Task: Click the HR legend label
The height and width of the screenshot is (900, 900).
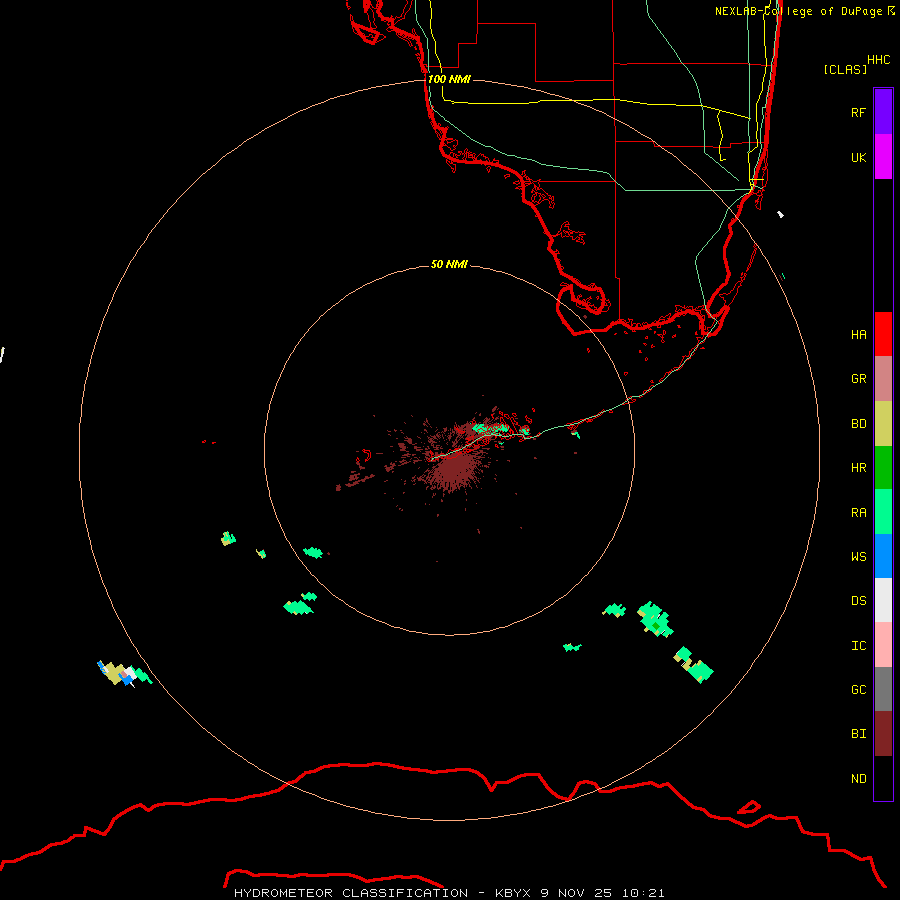Action: 858,468
